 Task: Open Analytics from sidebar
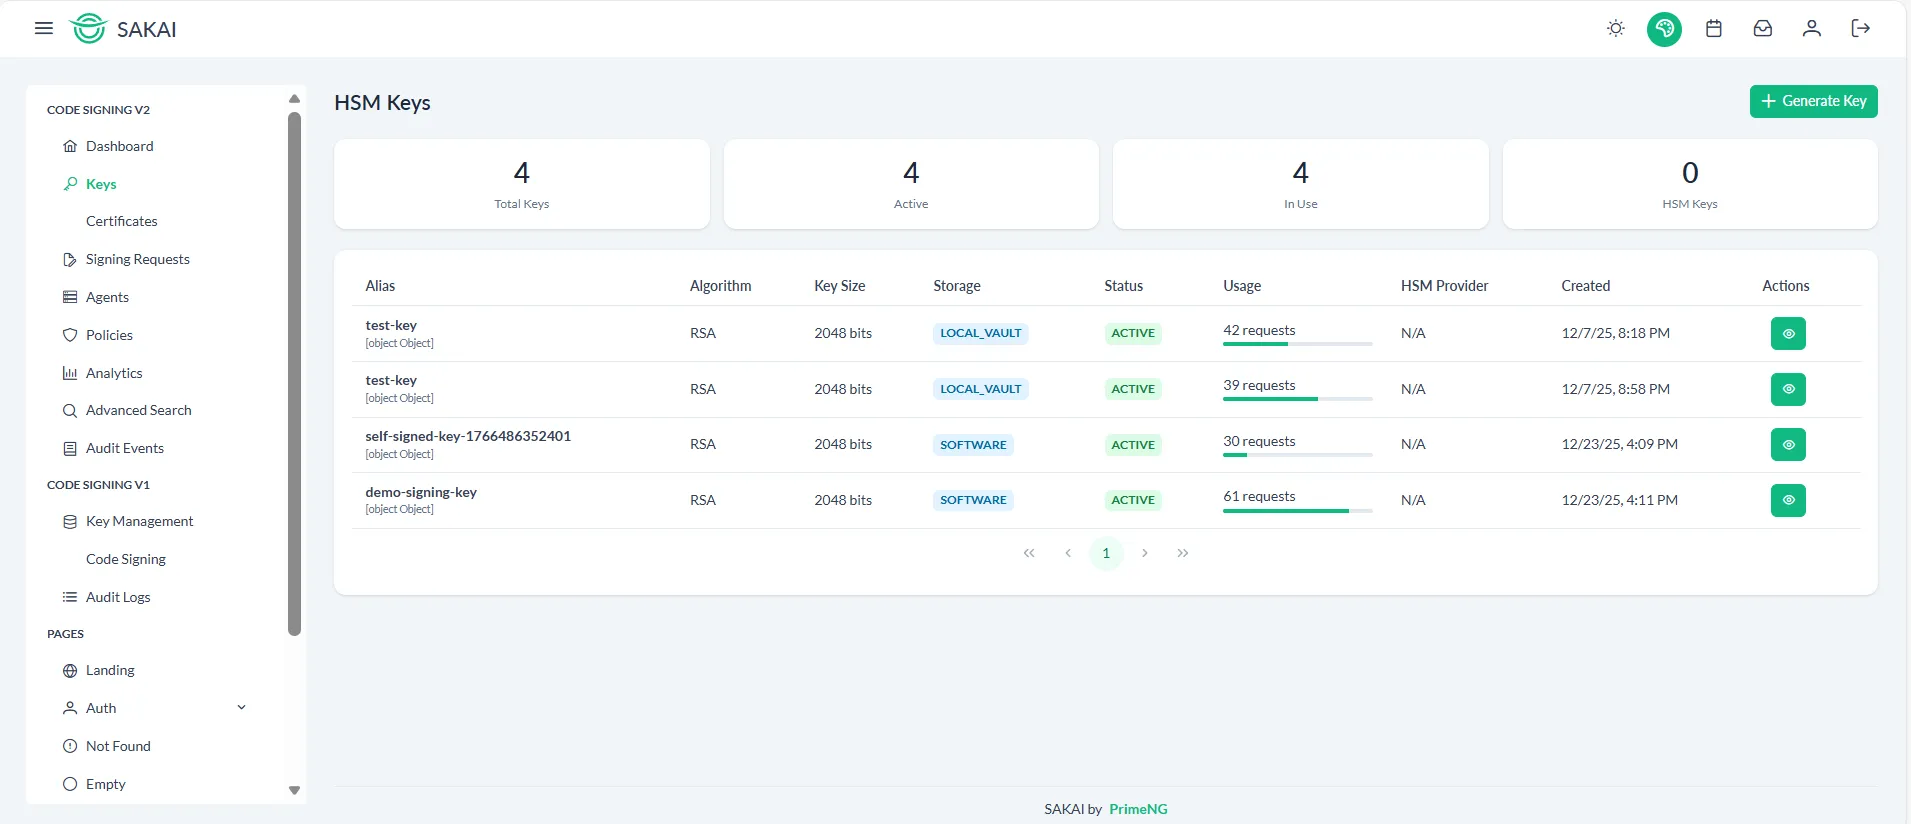pyautogui.click(x=114, y=373)
